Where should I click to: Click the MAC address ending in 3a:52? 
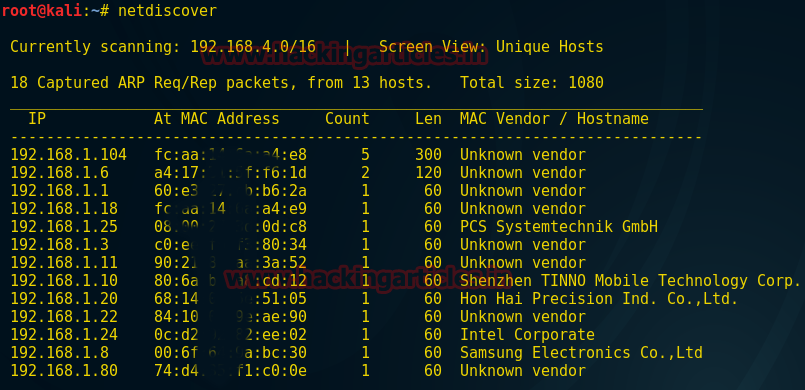(x=231, y=263)
